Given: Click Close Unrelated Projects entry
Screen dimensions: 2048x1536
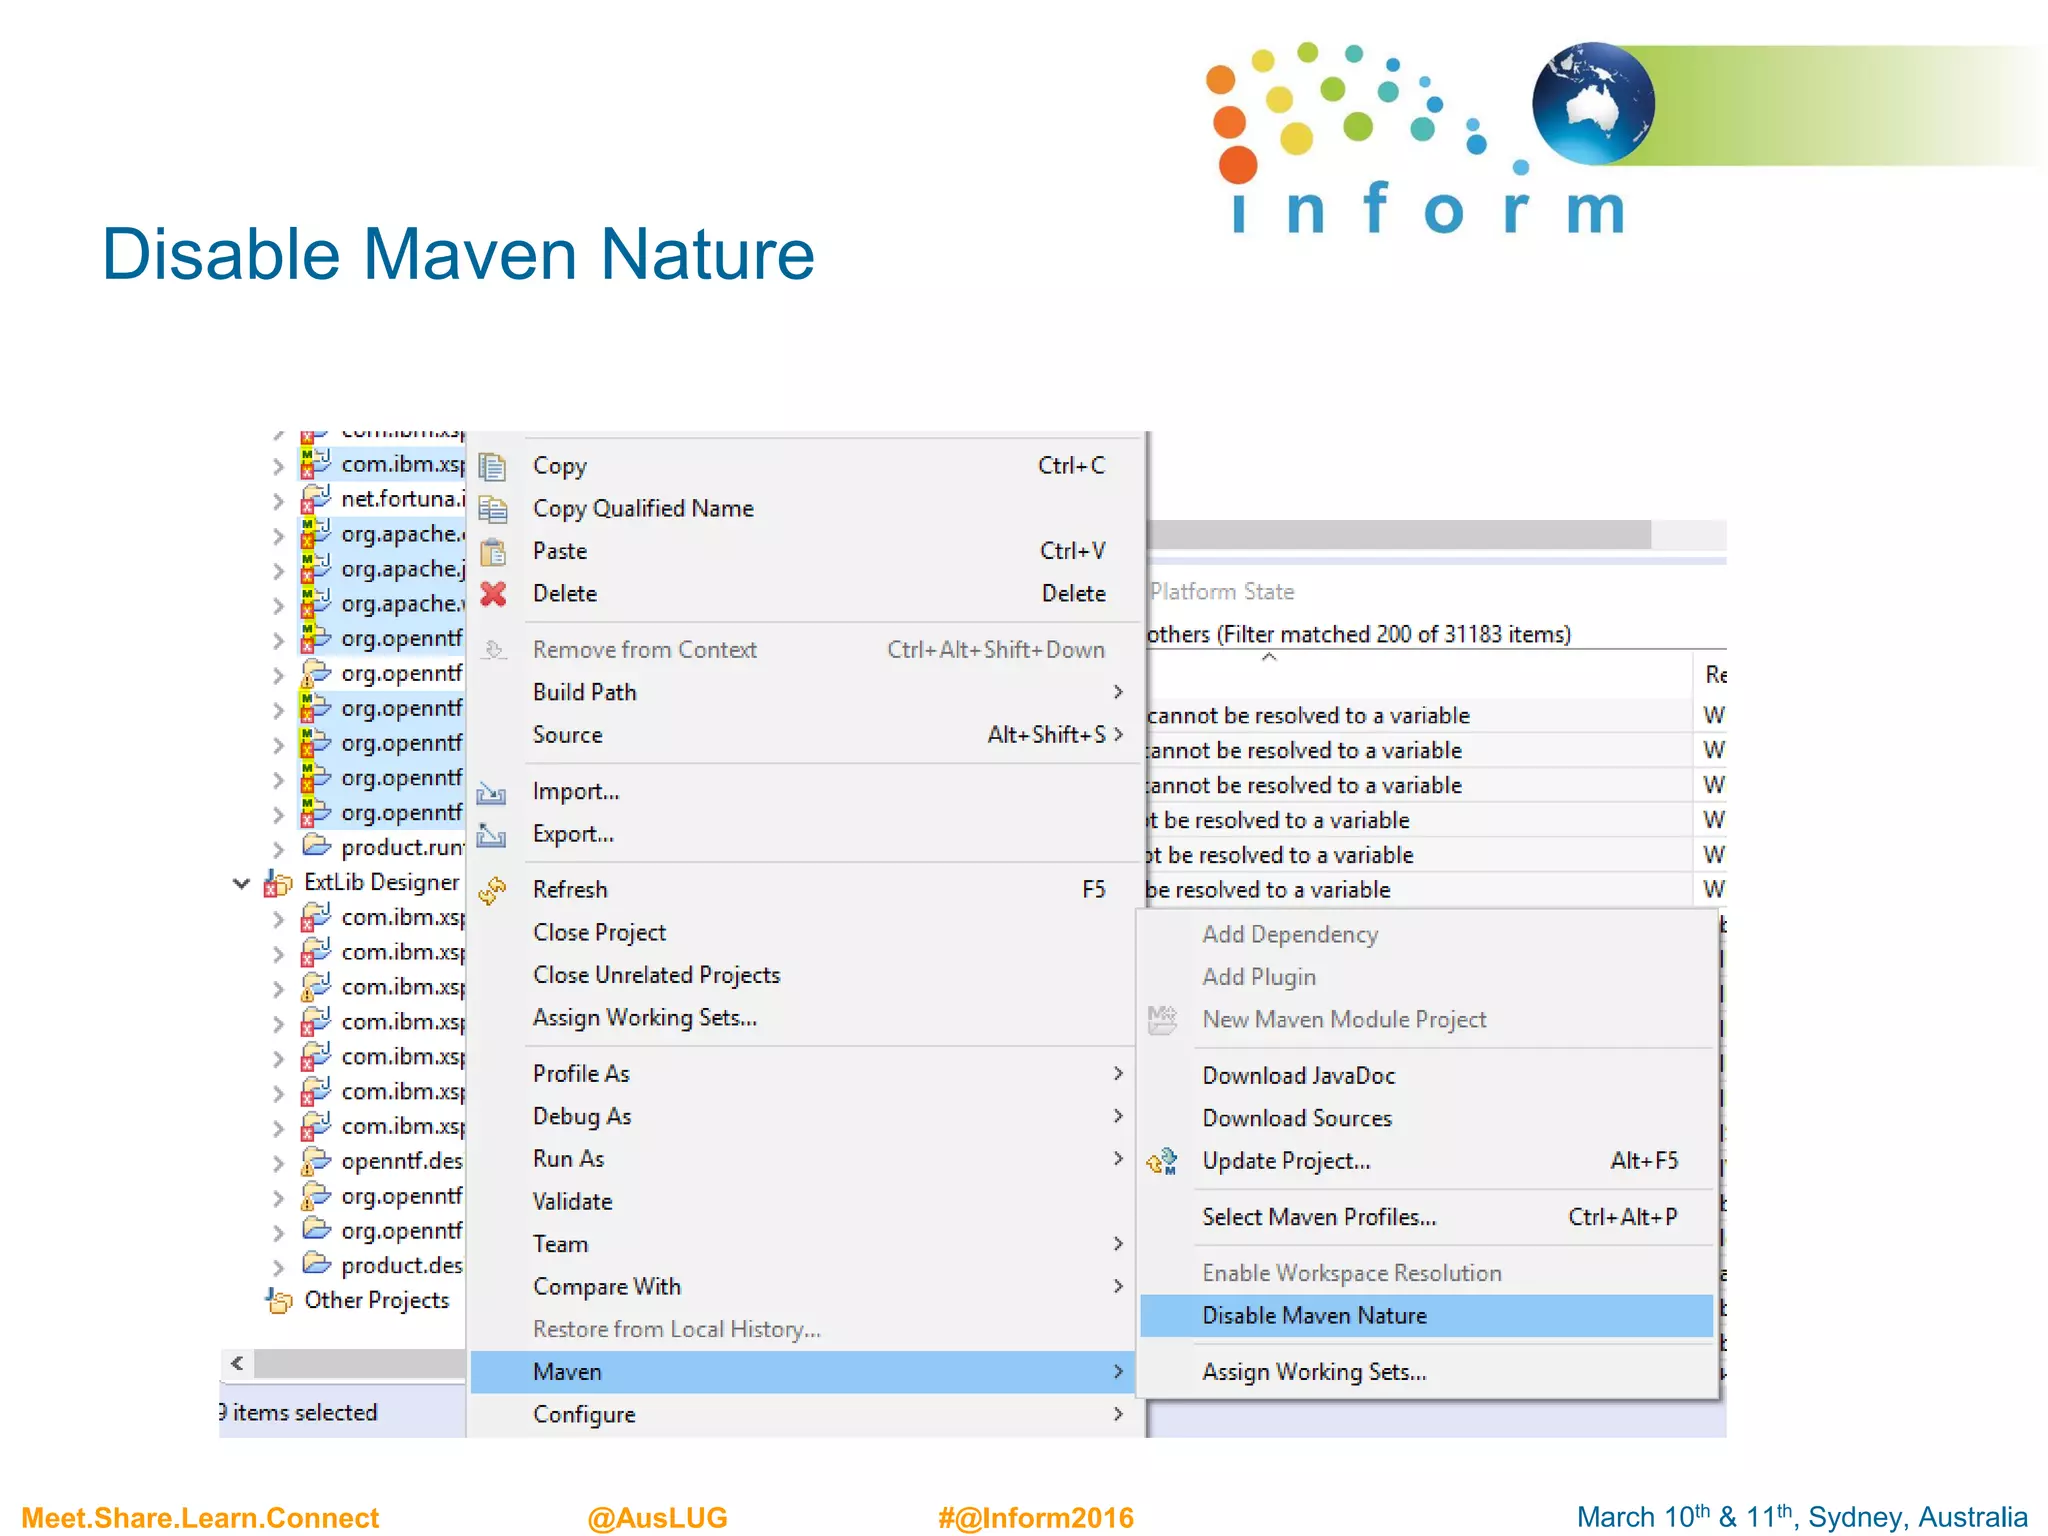Looking at the screenshot, I should pyautogui.click(x=656, y=975).
